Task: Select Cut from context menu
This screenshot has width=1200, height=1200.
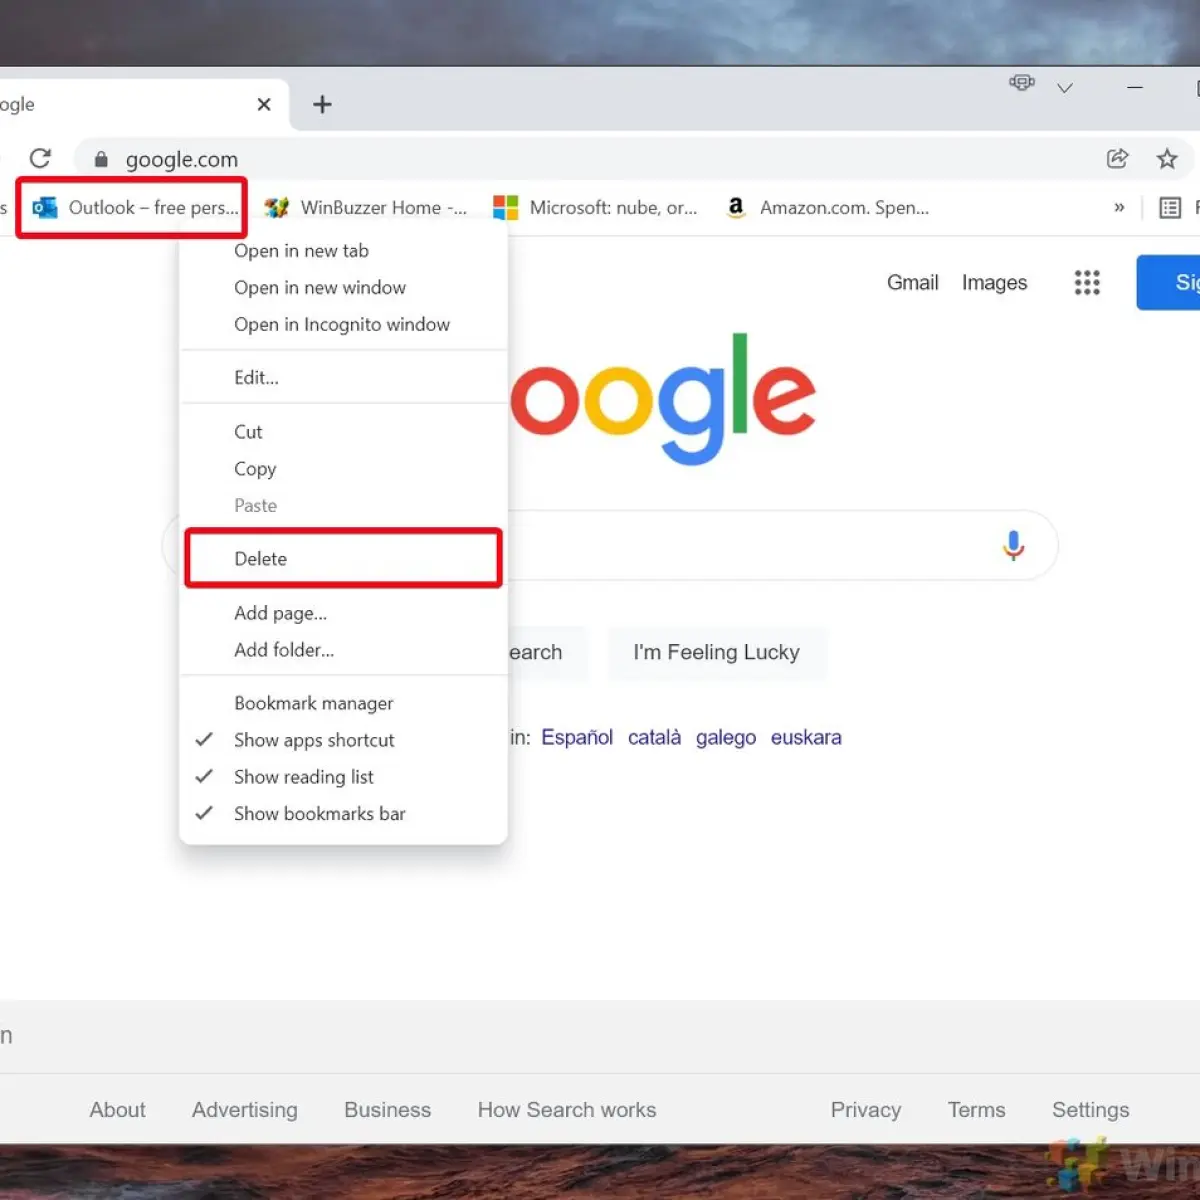Action: point(343,432)
